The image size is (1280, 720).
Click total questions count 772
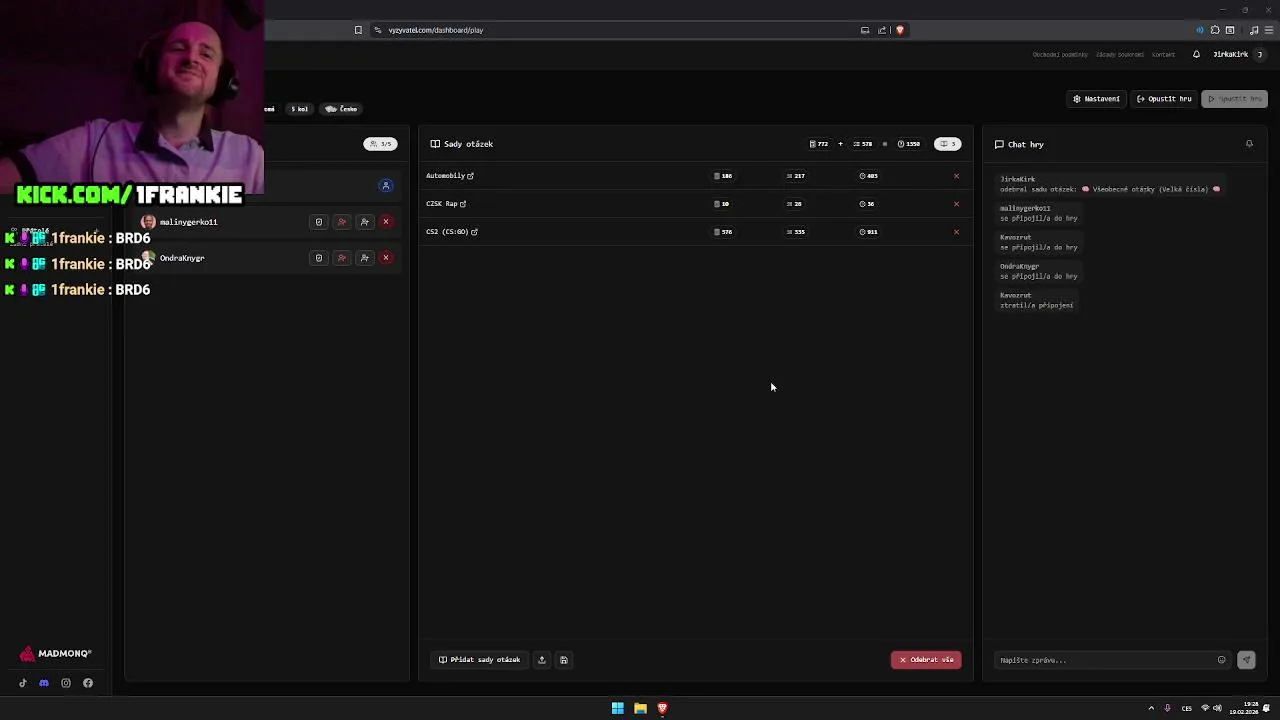819,144
